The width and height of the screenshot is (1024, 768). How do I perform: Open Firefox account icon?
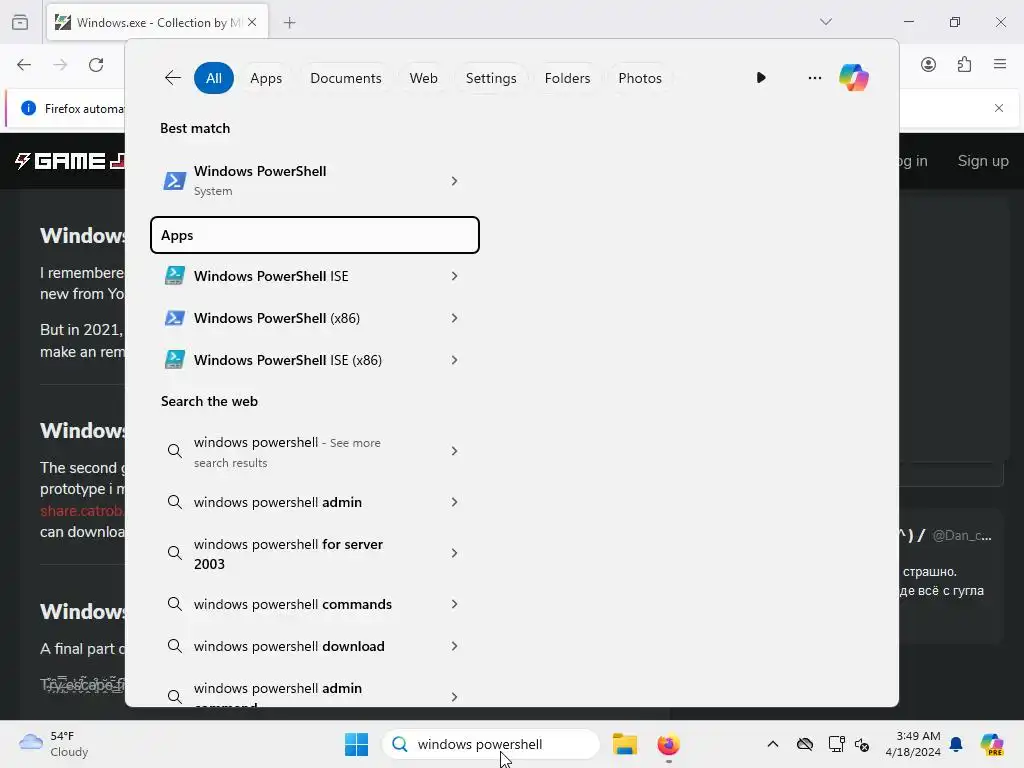click(928, 65)
